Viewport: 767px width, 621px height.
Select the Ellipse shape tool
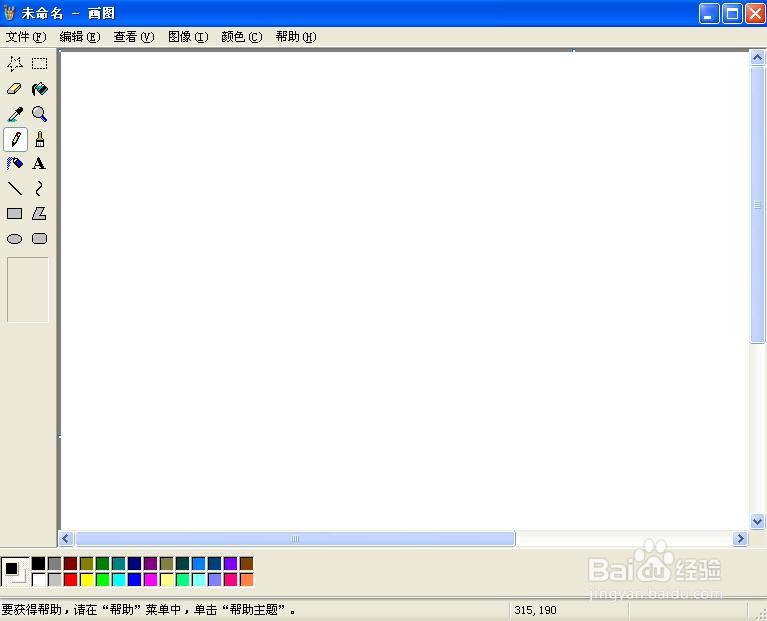point(15,239)
